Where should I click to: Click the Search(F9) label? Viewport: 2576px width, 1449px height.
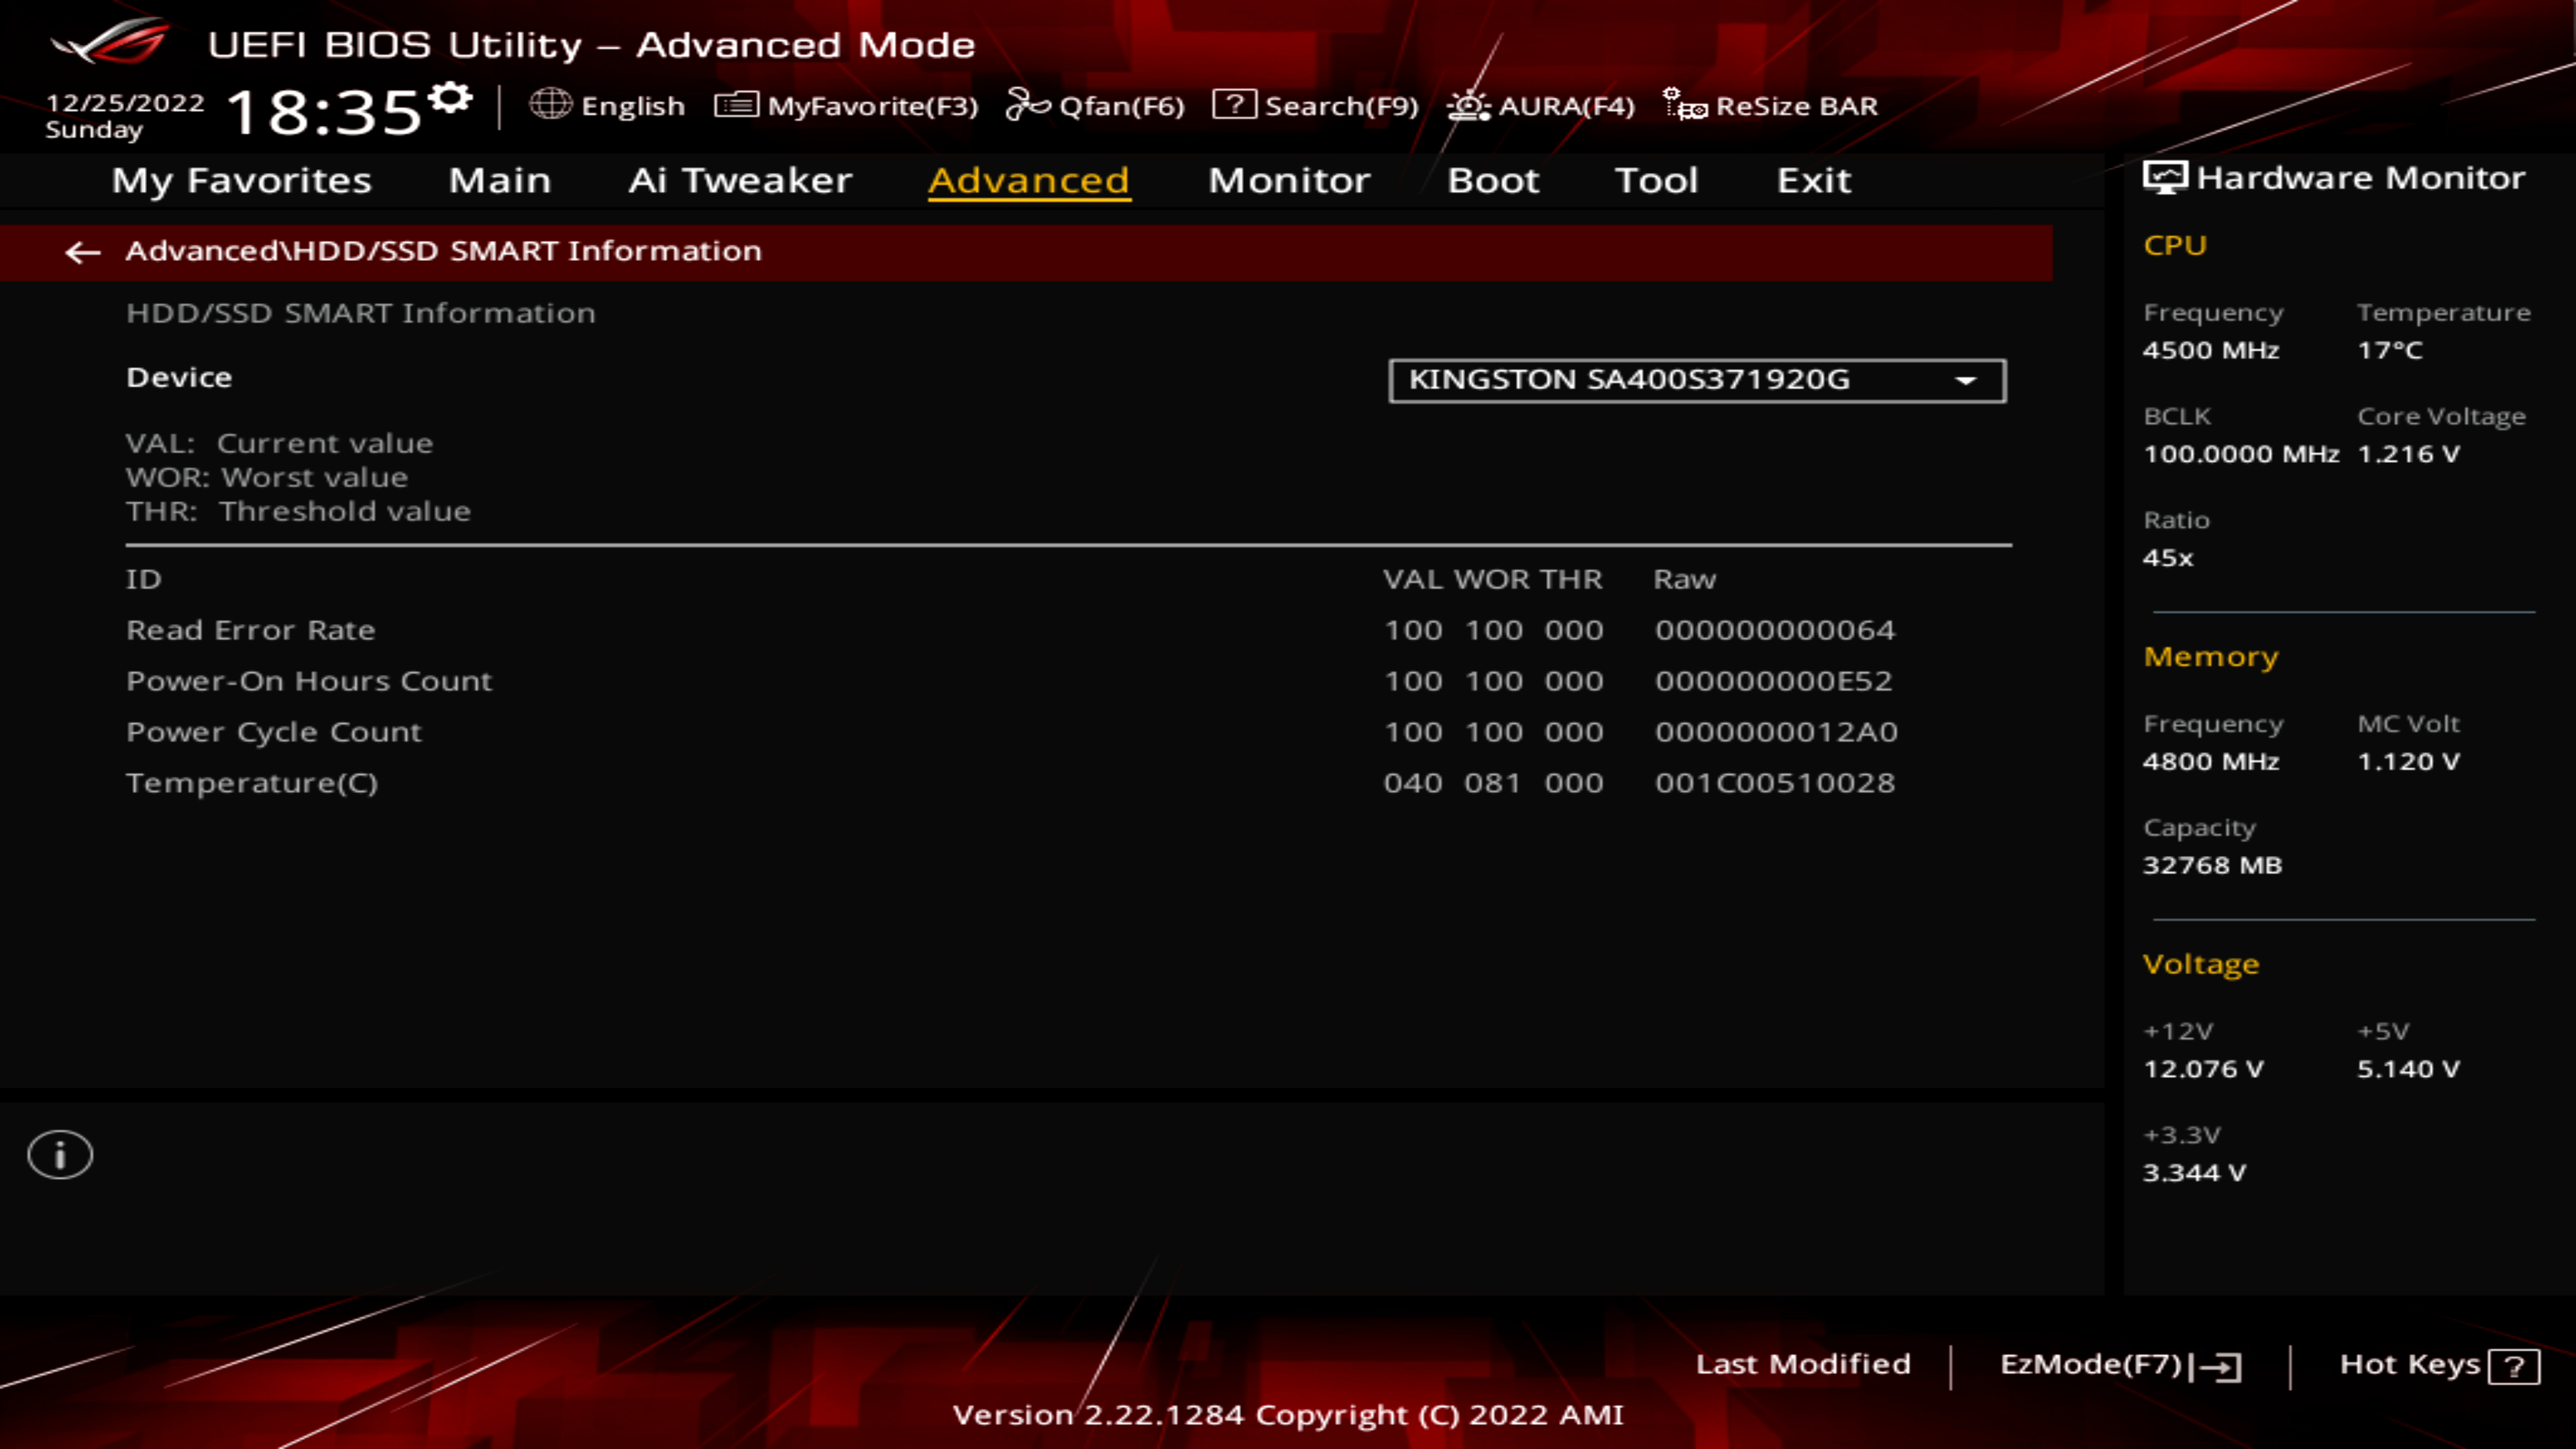pyautogui.click(x=1342, y=106)
